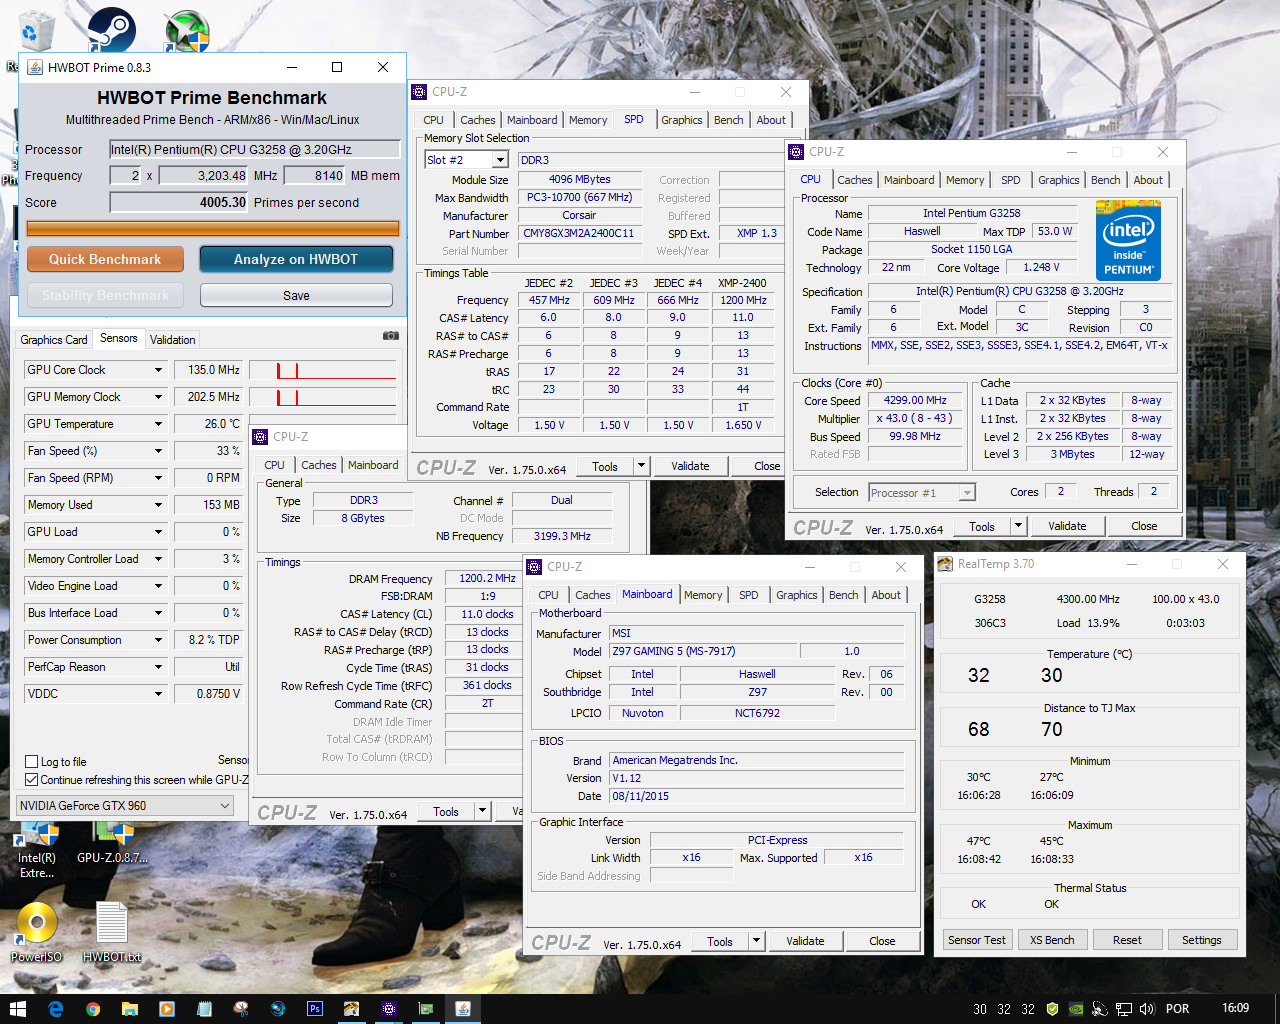The width and height of the screenshot is (1280, 1024).
Task: Switch to the Validation tab in GPU-Z
Action: tap(172, 340)
